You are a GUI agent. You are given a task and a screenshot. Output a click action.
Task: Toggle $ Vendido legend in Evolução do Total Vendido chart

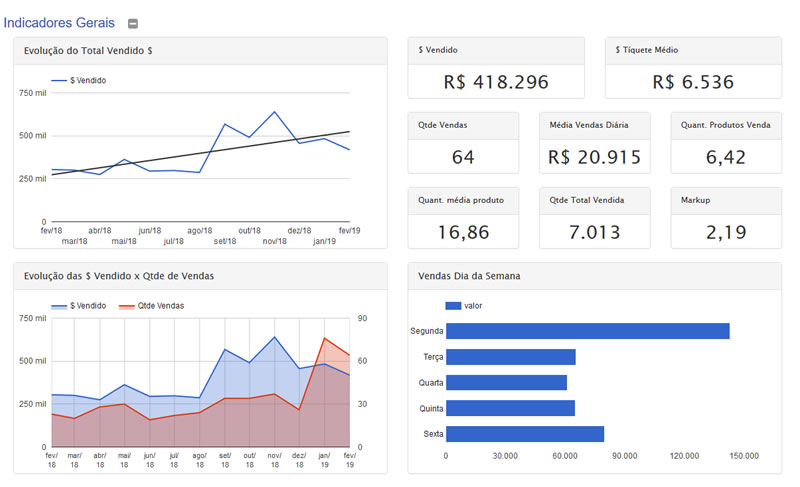click(x=87, y=80)
